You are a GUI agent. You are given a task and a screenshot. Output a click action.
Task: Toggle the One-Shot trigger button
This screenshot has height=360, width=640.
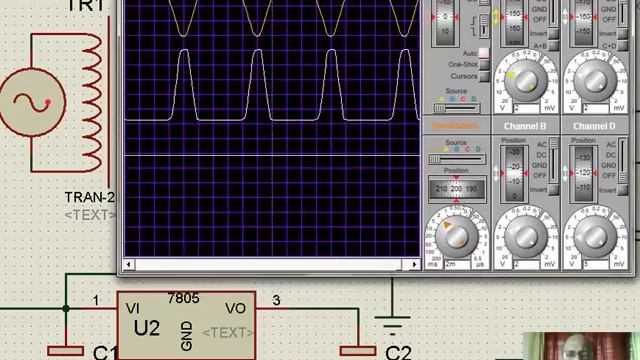click(484, 64)
